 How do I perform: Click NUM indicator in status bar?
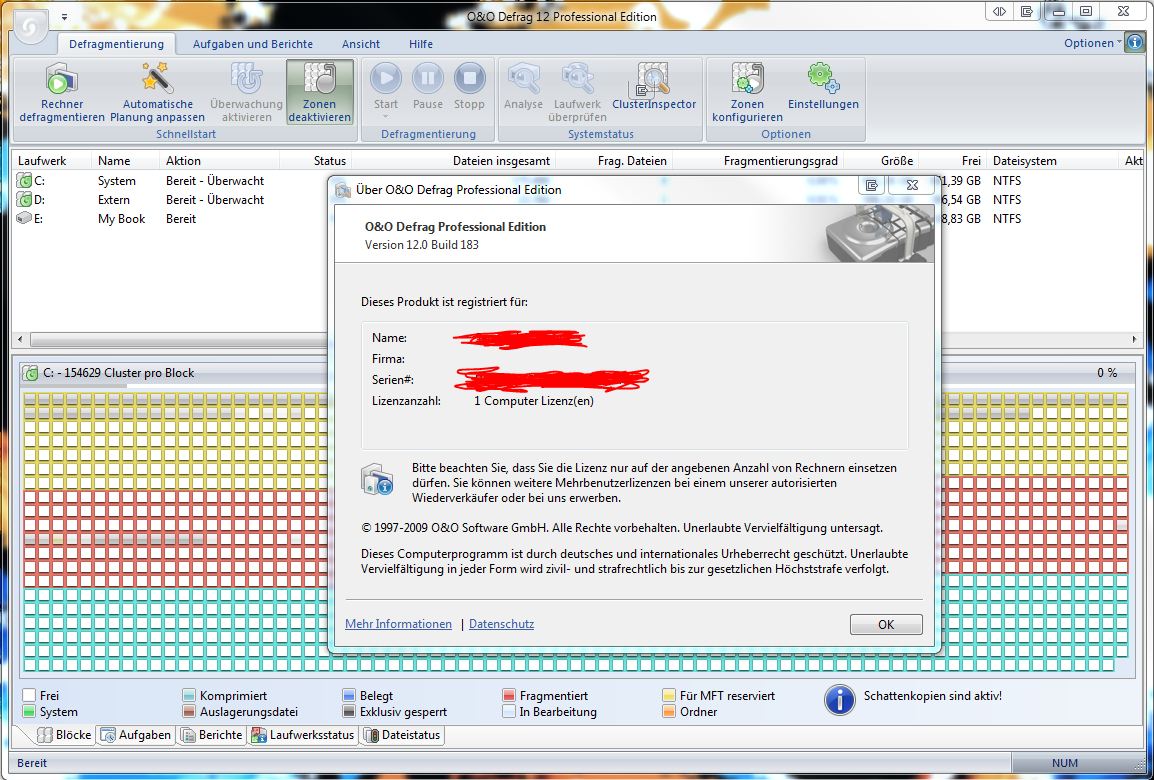pyautogui.click(x=1064, y=763)
